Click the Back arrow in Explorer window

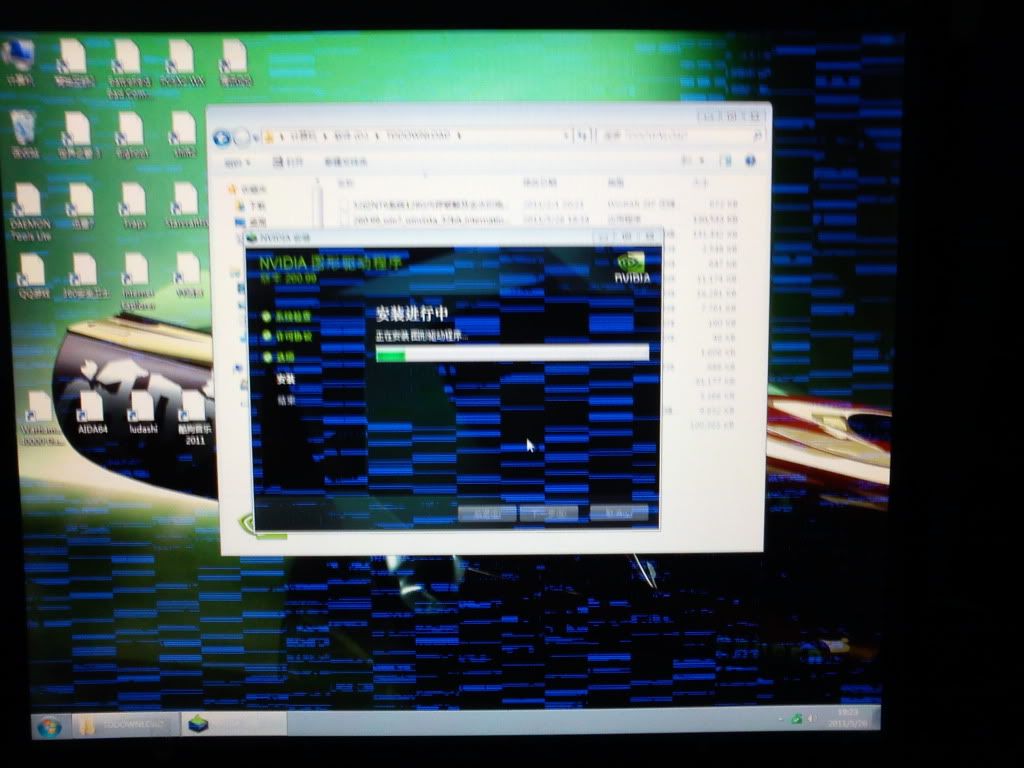coord(222,138)
